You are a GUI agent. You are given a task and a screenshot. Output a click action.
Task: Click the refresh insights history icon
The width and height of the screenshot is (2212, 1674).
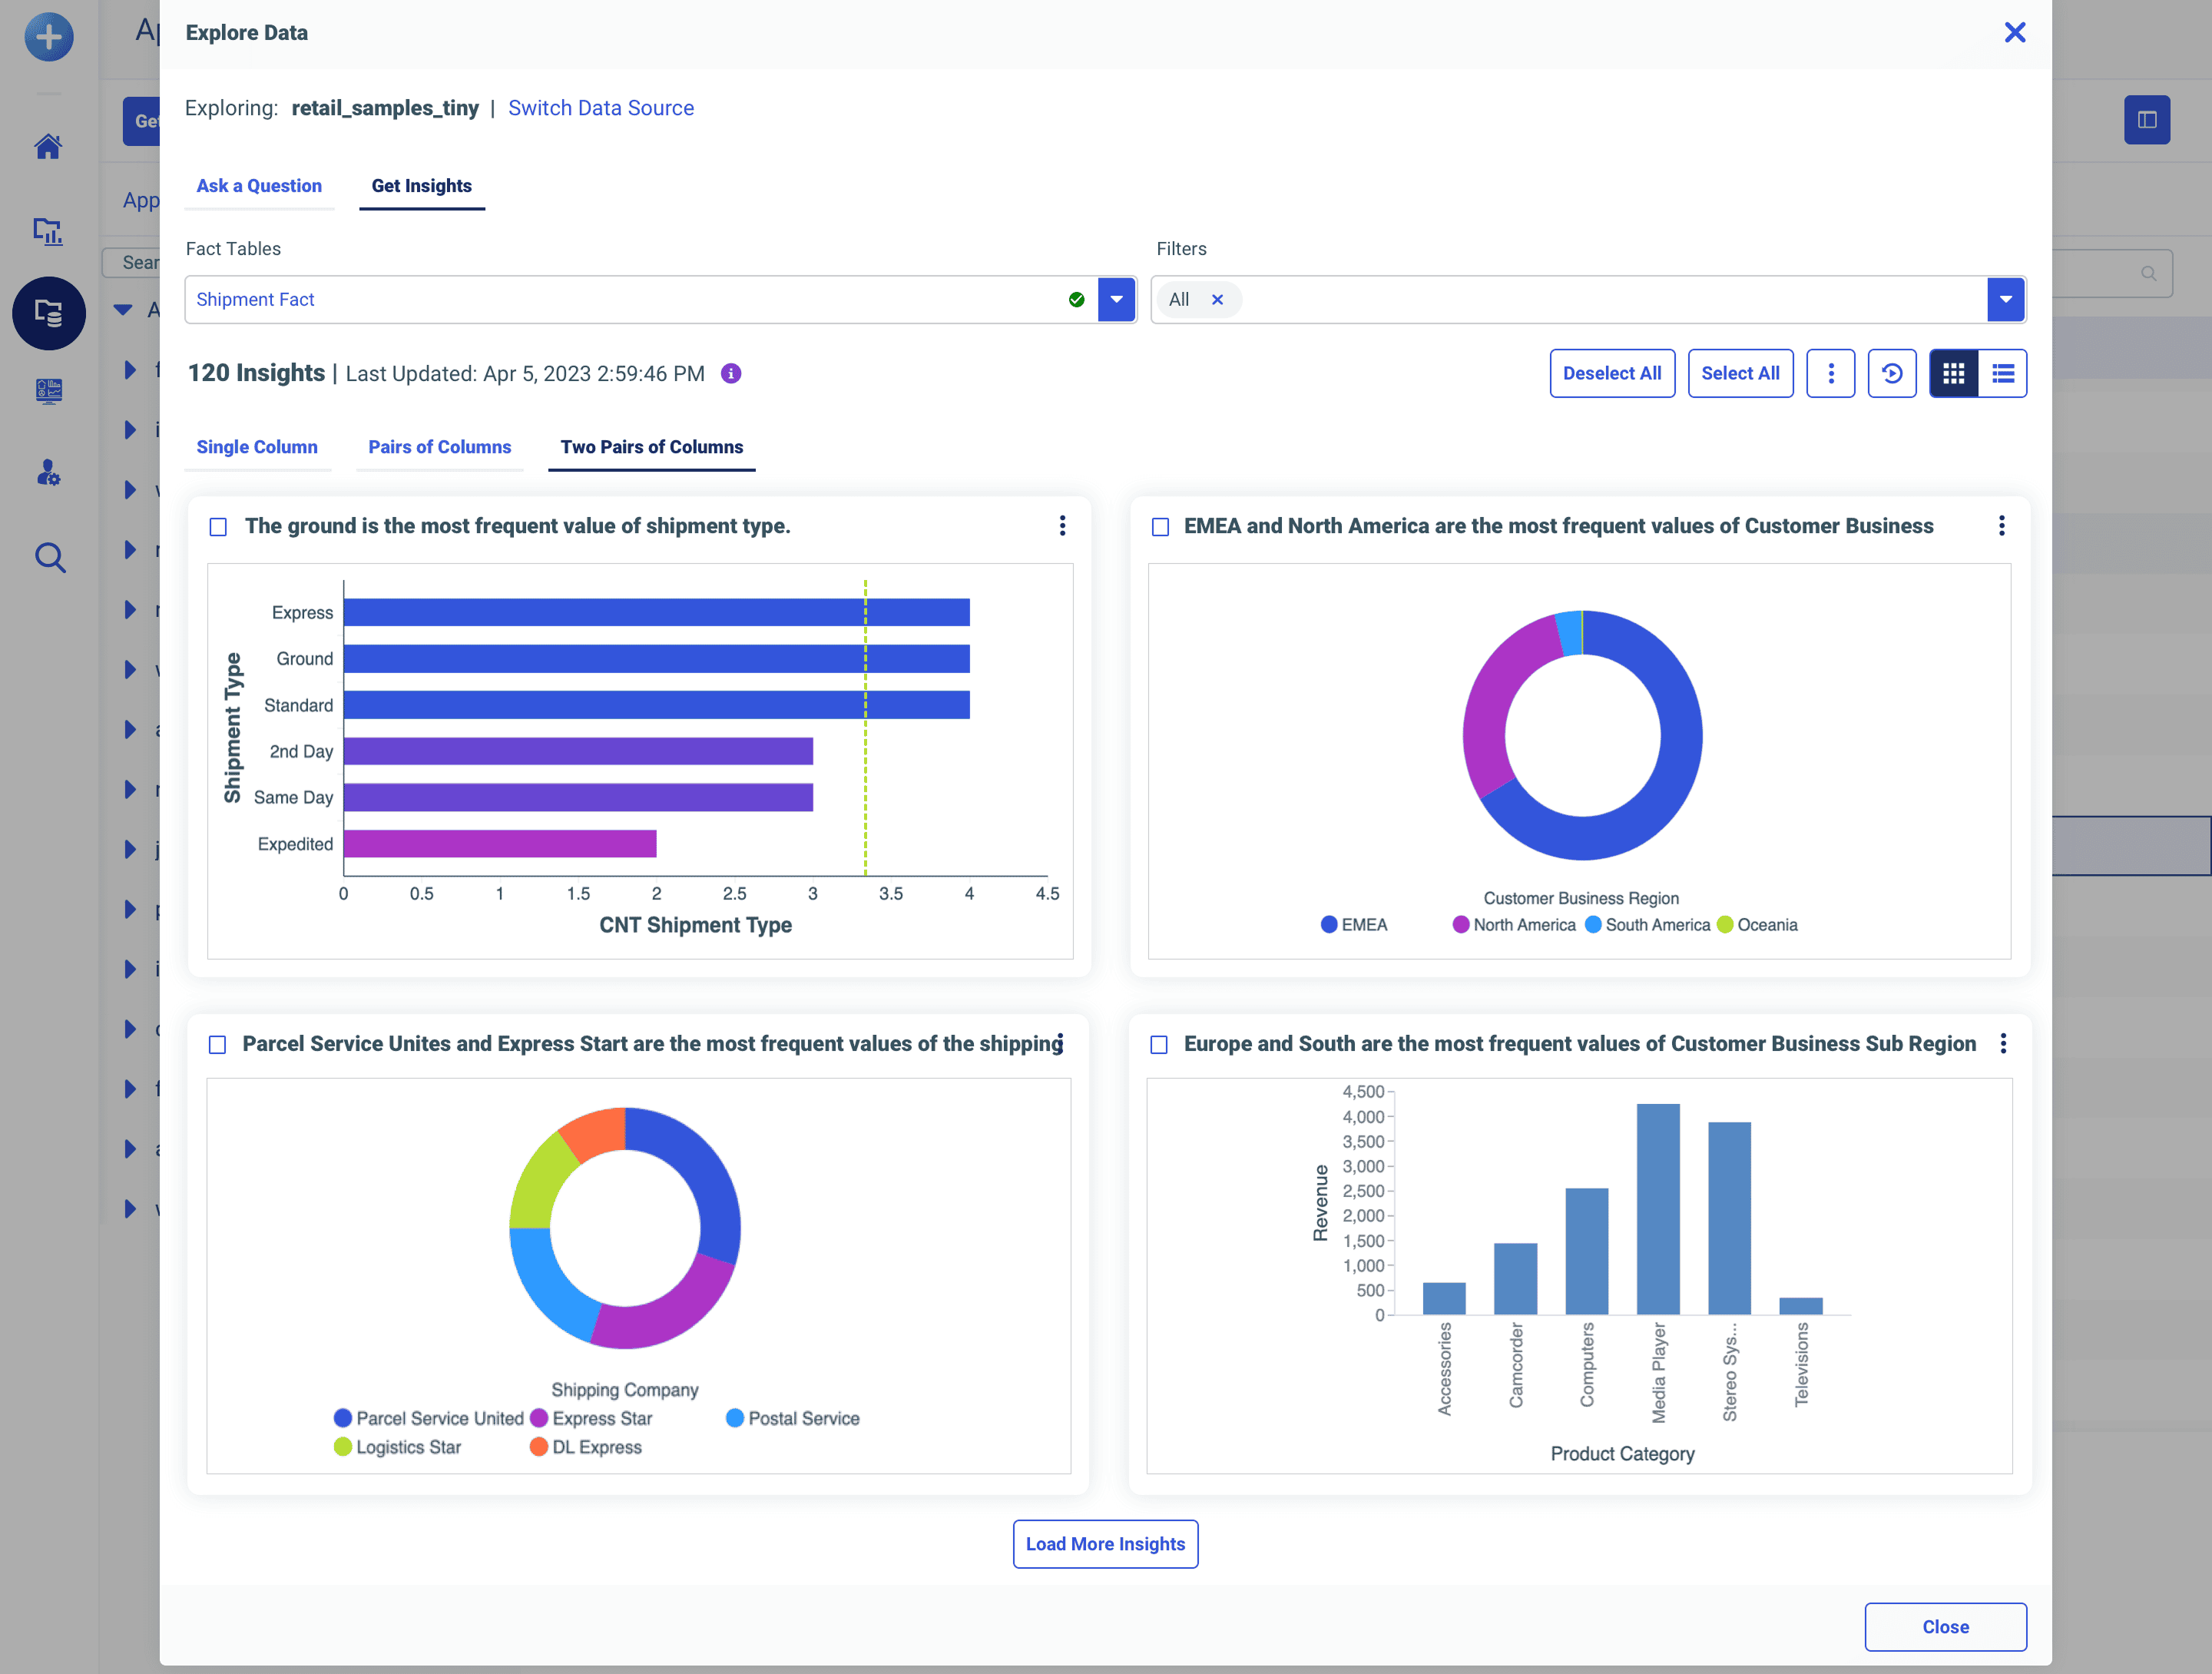pos(1891,373)
